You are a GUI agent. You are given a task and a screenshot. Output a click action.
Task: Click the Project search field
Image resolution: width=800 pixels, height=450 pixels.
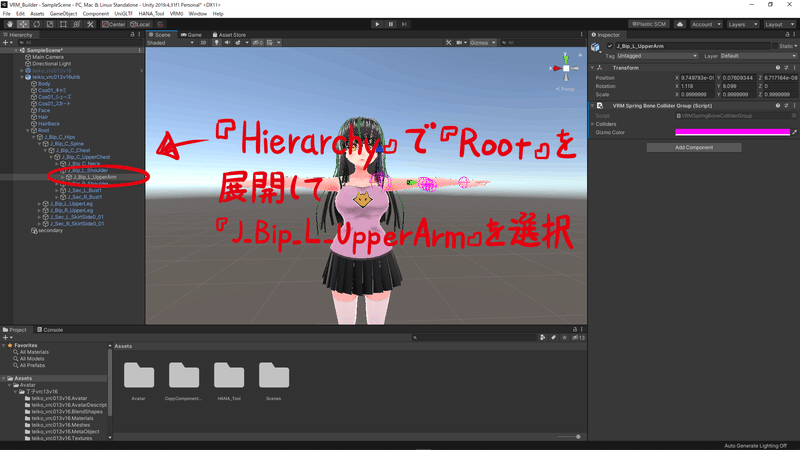click(473, 337)
